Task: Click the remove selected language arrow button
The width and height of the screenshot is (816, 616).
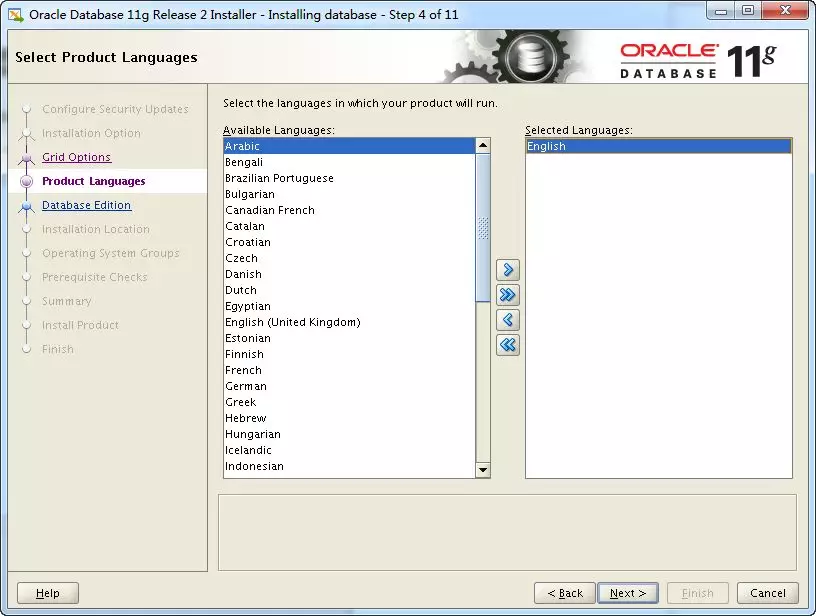Action: click(x=508, y=319)
